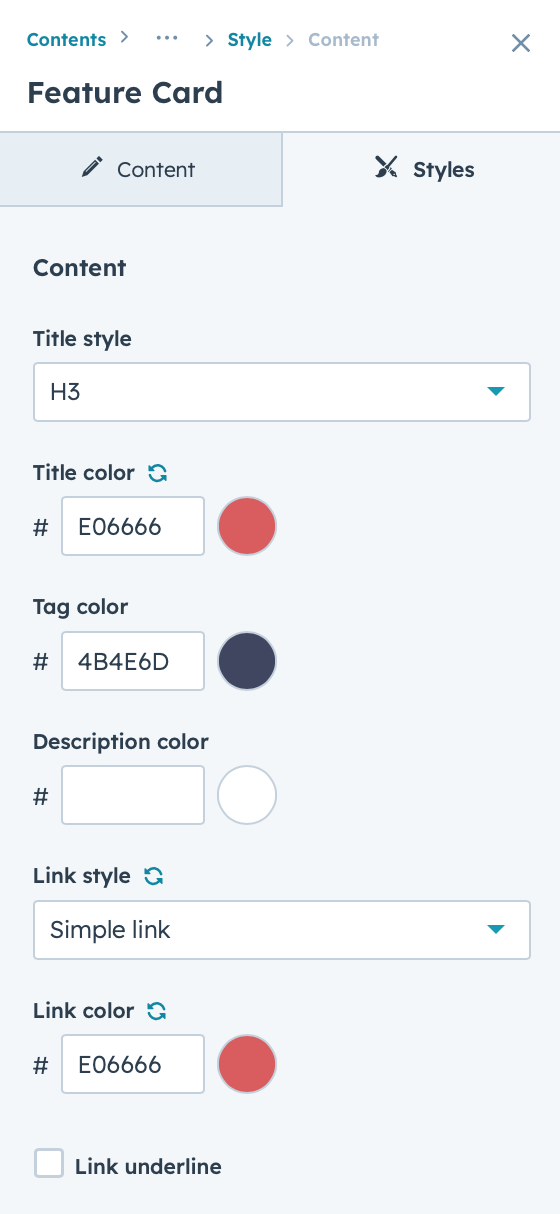Enable the Link underline checkbox
This screenshot has width=560, height=1214.
tap(49, 1164)
